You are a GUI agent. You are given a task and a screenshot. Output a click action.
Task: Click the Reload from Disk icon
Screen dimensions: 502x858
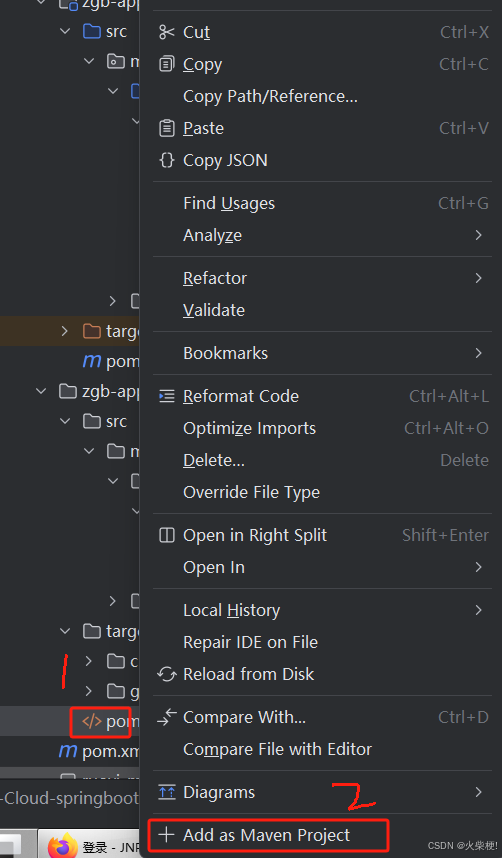(x=166, y=674)
